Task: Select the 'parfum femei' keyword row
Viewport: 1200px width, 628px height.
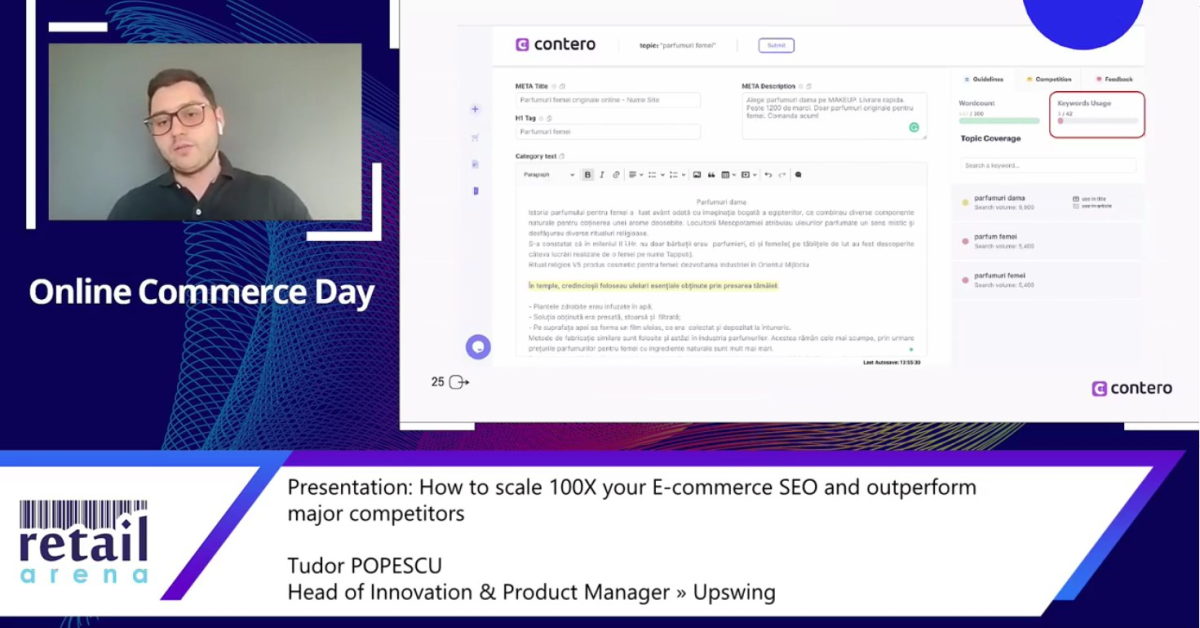Action: tap(1046, 241)
